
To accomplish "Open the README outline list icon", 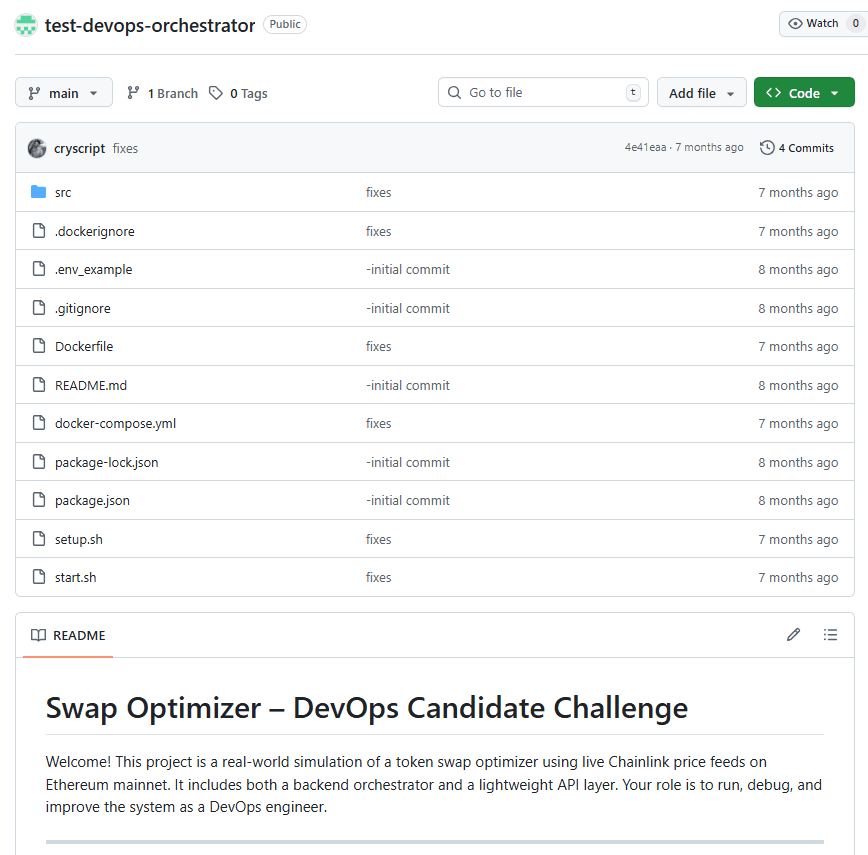I will pyautogui.click(x=831, y=635).
